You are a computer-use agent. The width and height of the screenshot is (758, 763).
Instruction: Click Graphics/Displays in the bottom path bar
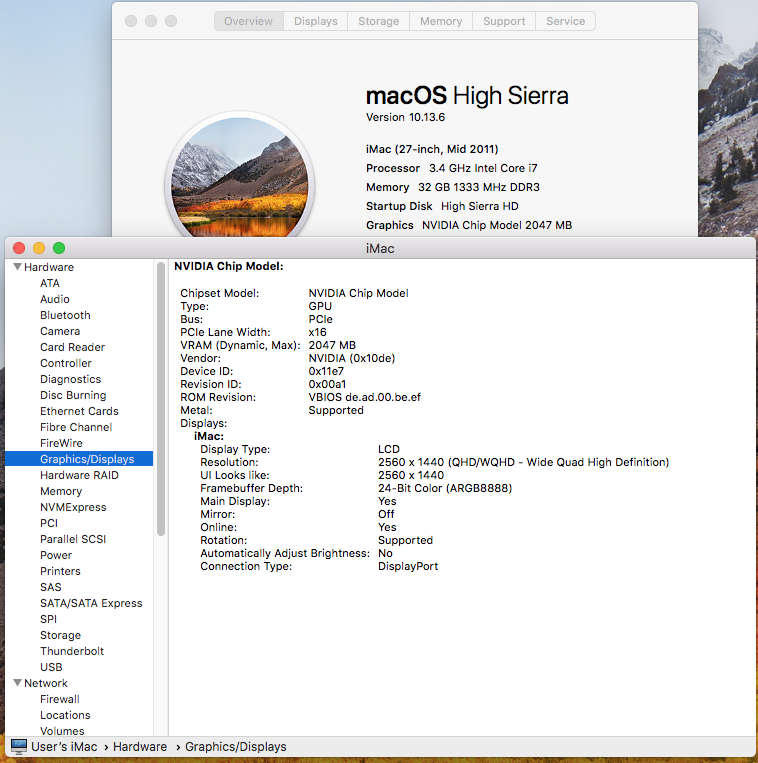[235, 746]
